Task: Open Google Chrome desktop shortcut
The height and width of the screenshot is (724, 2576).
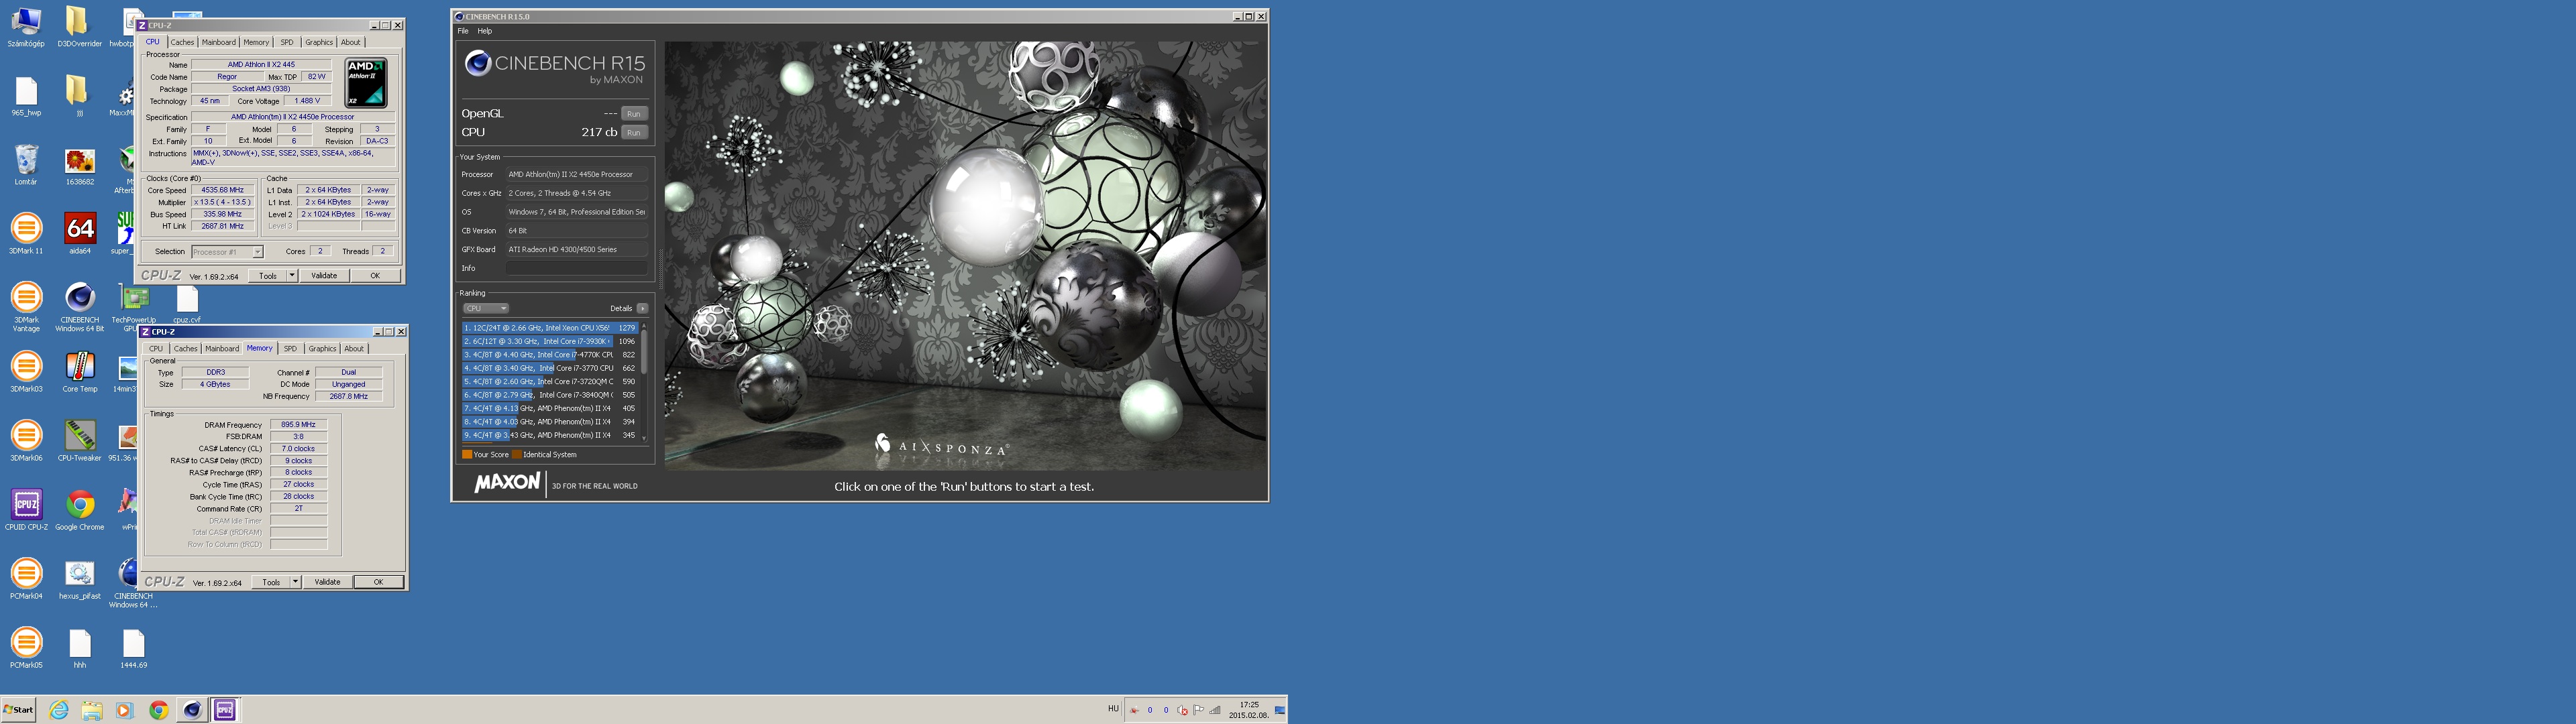Action: pyautogui.click(x=79, y=510)
